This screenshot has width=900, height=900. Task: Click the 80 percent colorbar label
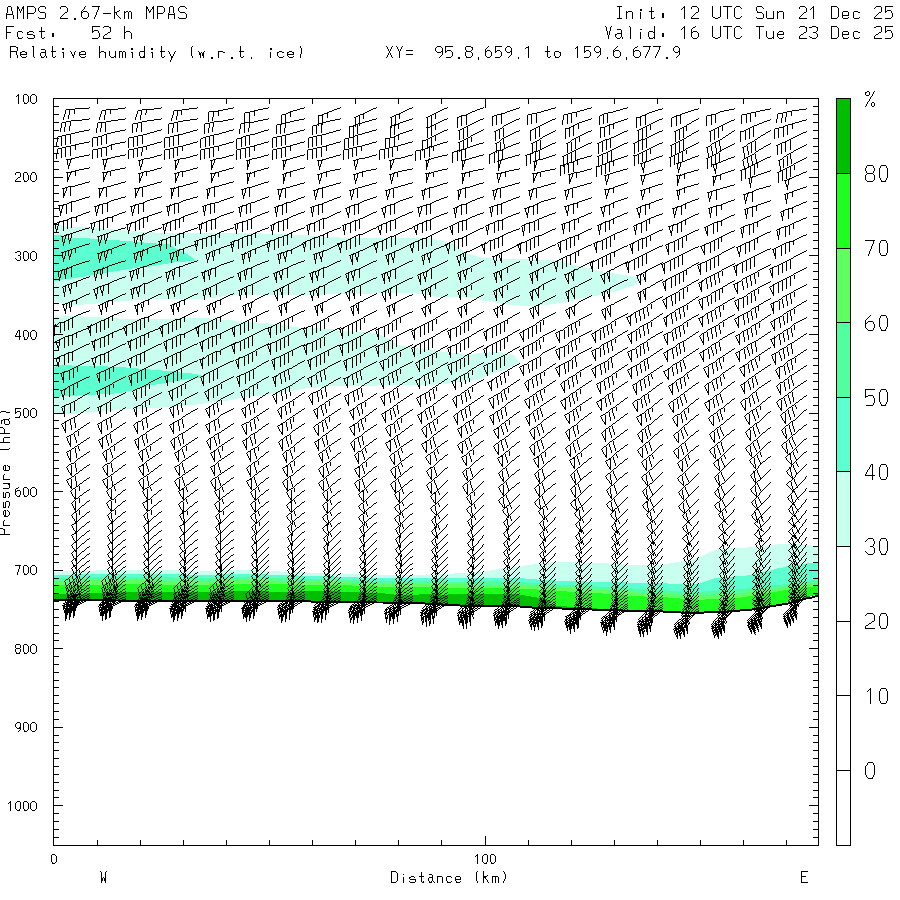[x=876, y=173]
